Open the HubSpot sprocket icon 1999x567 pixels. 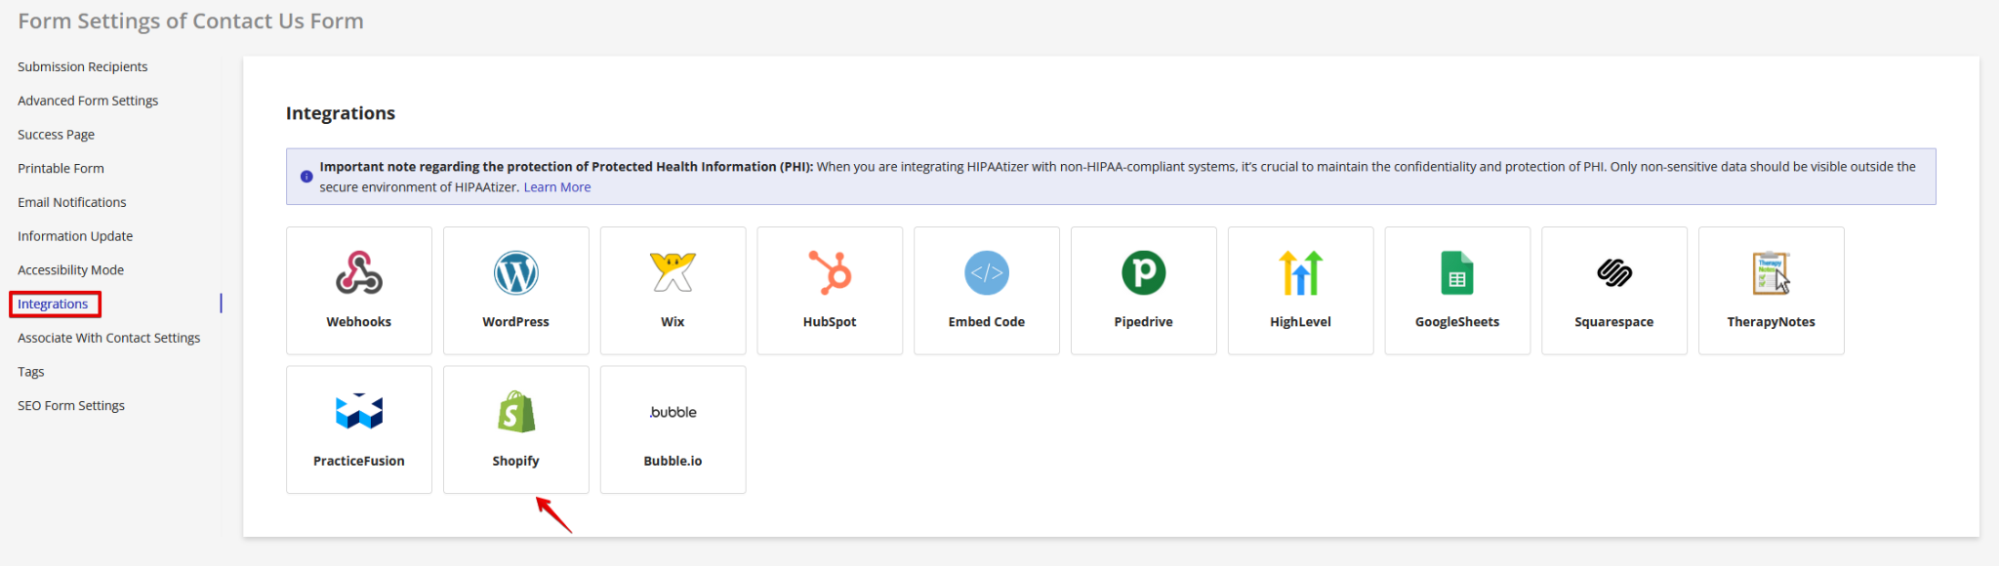point(830,273)
